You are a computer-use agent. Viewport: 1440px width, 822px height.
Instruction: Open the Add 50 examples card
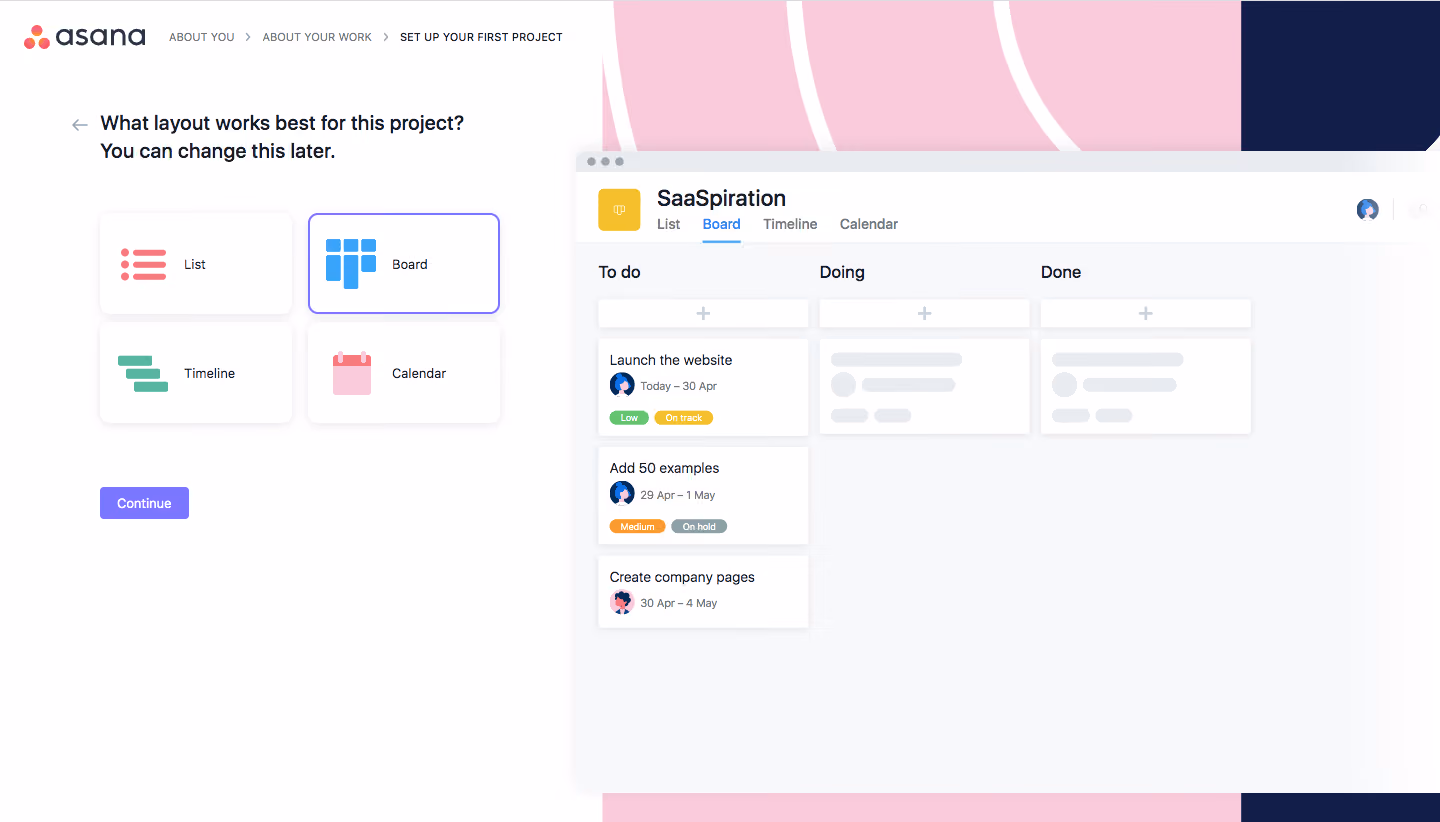[703, 495]
